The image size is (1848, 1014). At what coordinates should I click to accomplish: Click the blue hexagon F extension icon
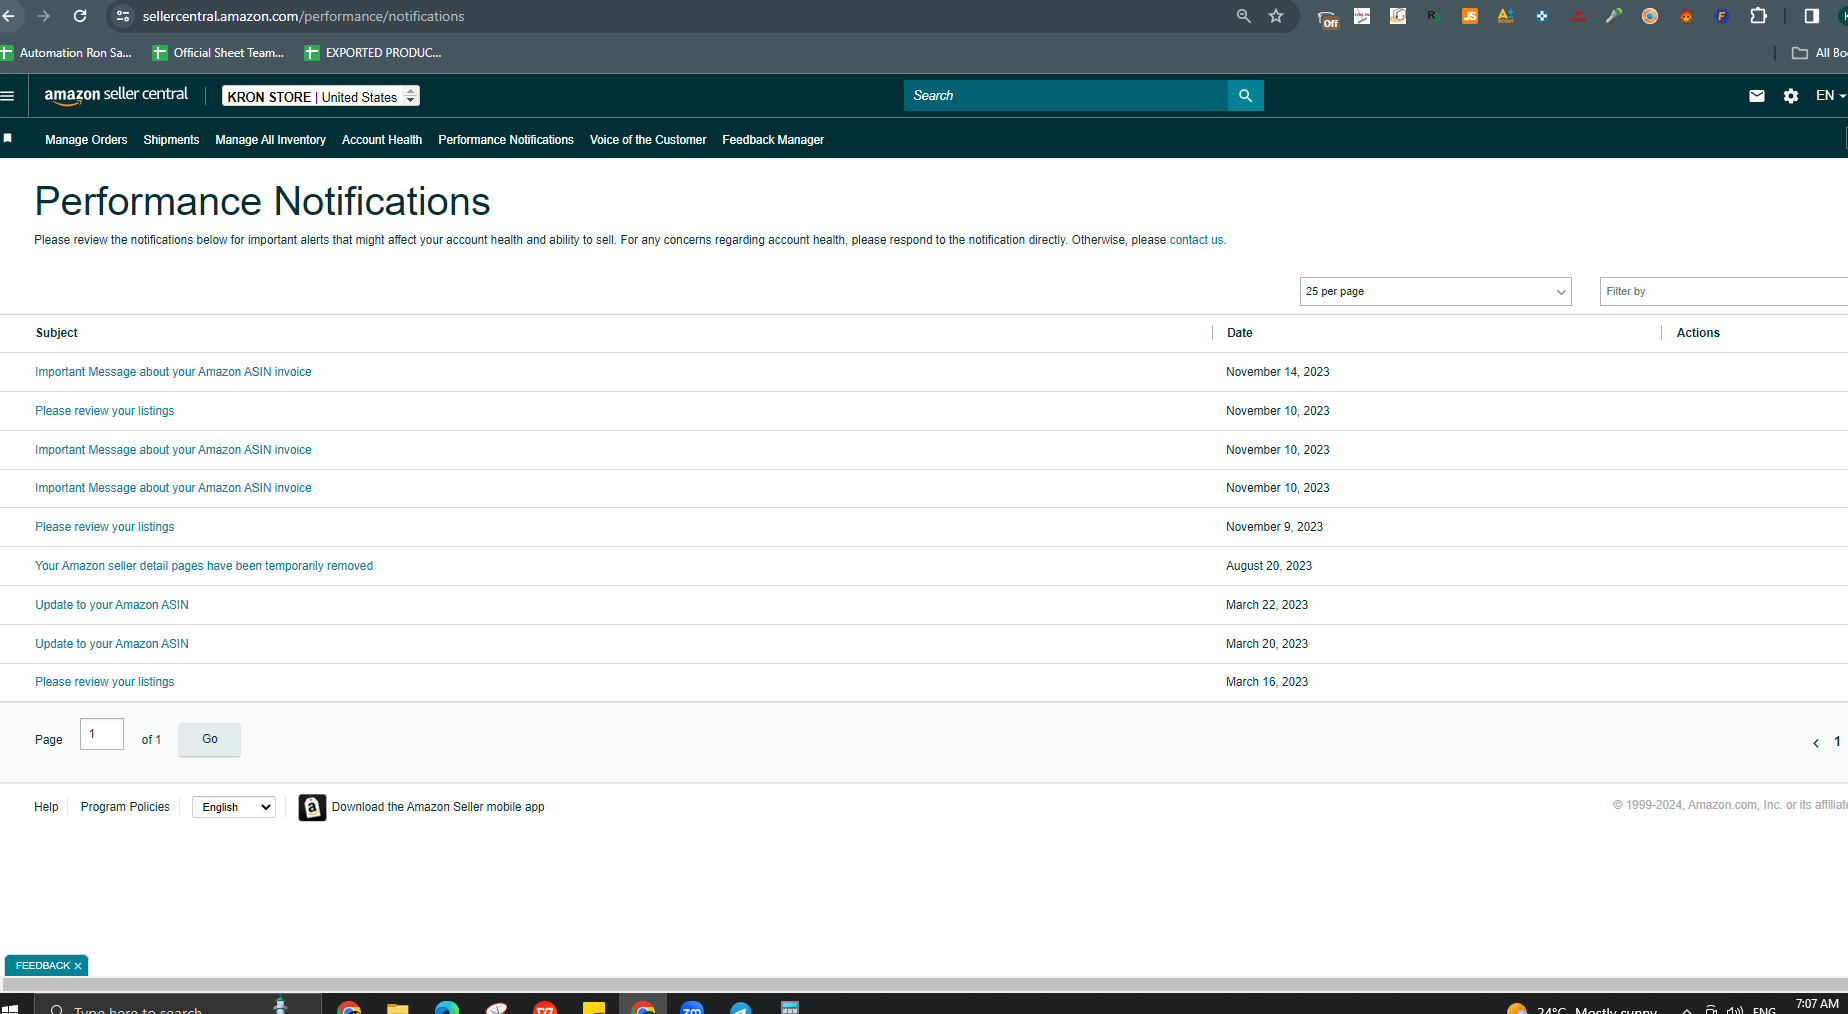(1722, 16)
